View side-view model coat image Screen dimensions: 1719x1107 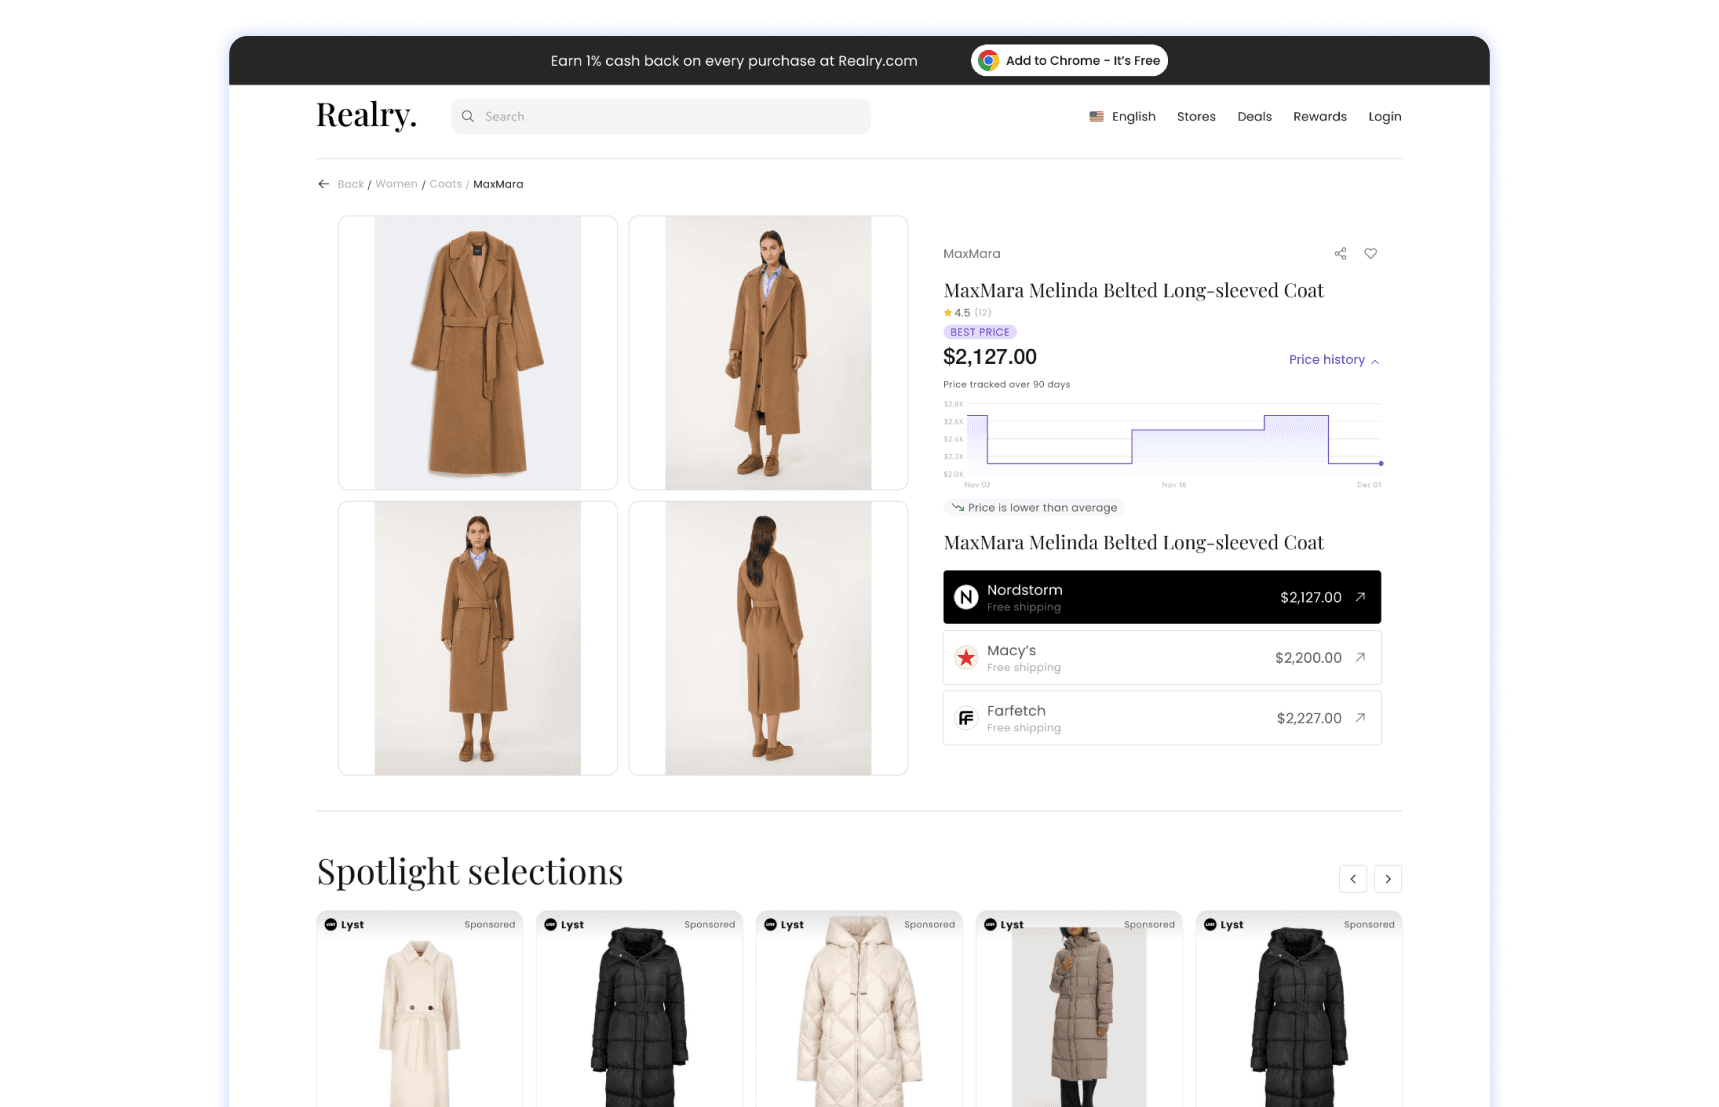[x=768, y=353]
